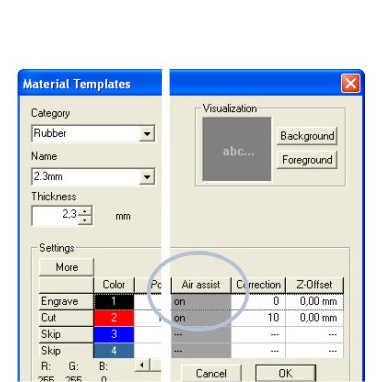Choose the Foreground visualization button

(x=307, y=160)
